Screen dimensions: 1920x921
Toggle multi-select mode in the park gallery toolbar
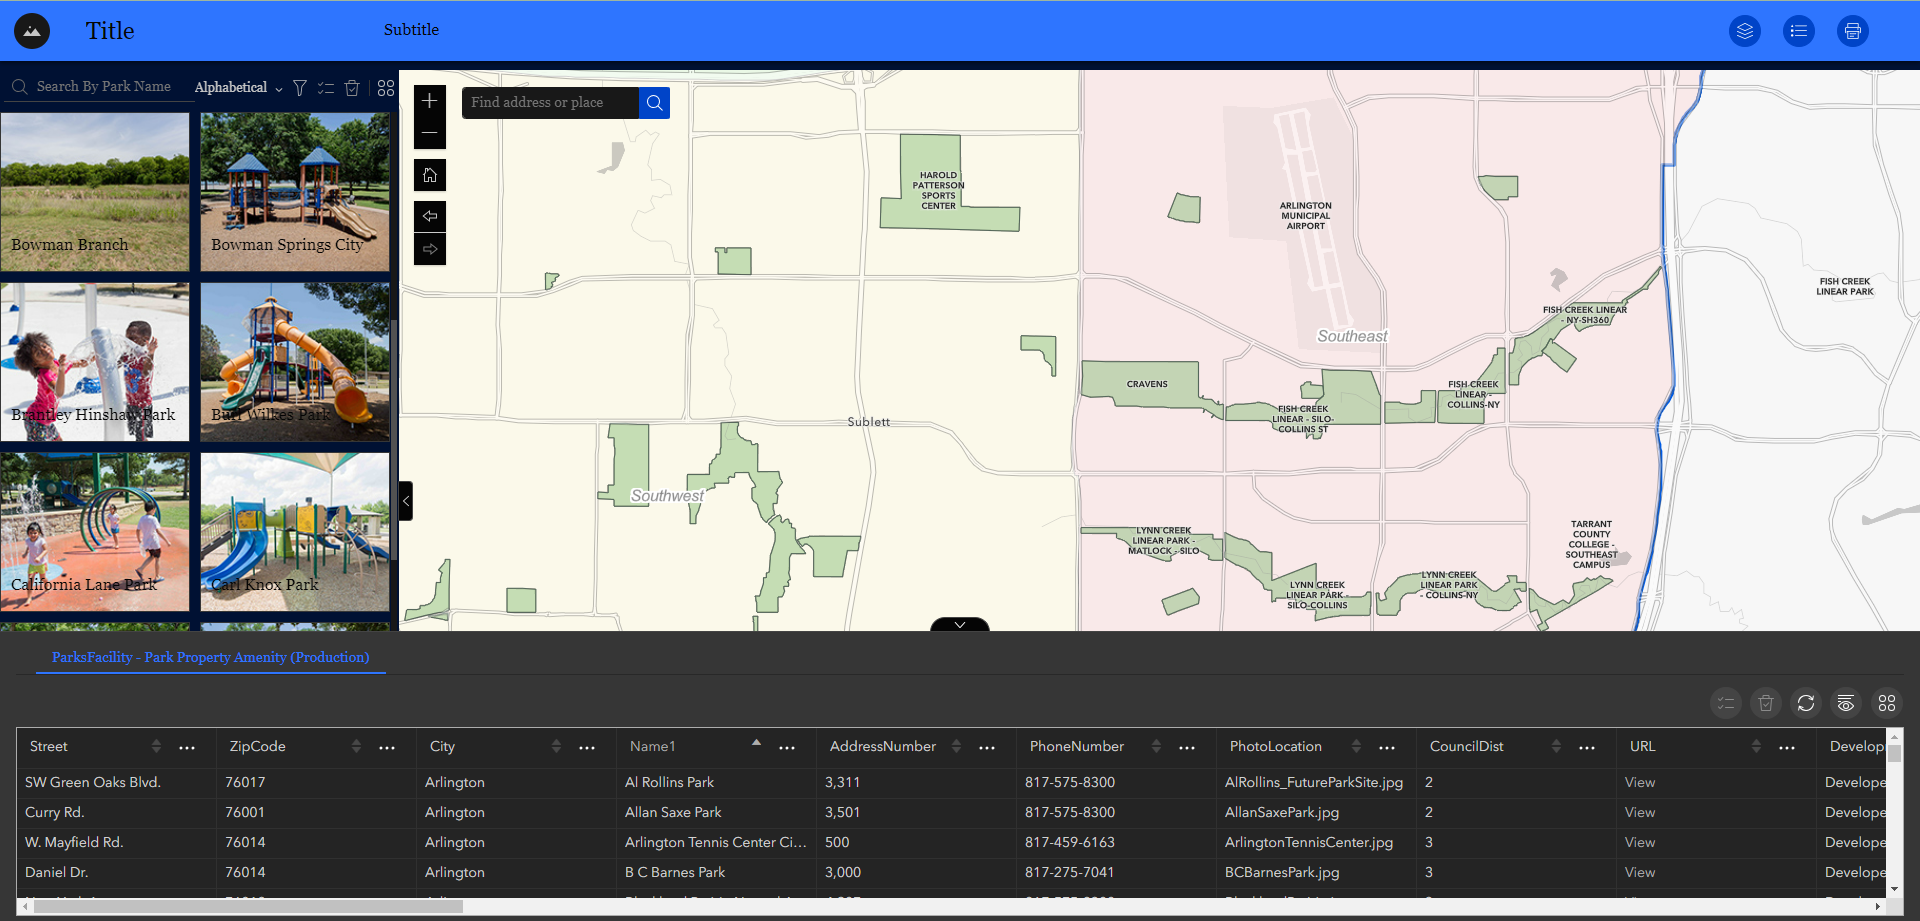coord(326,88)
